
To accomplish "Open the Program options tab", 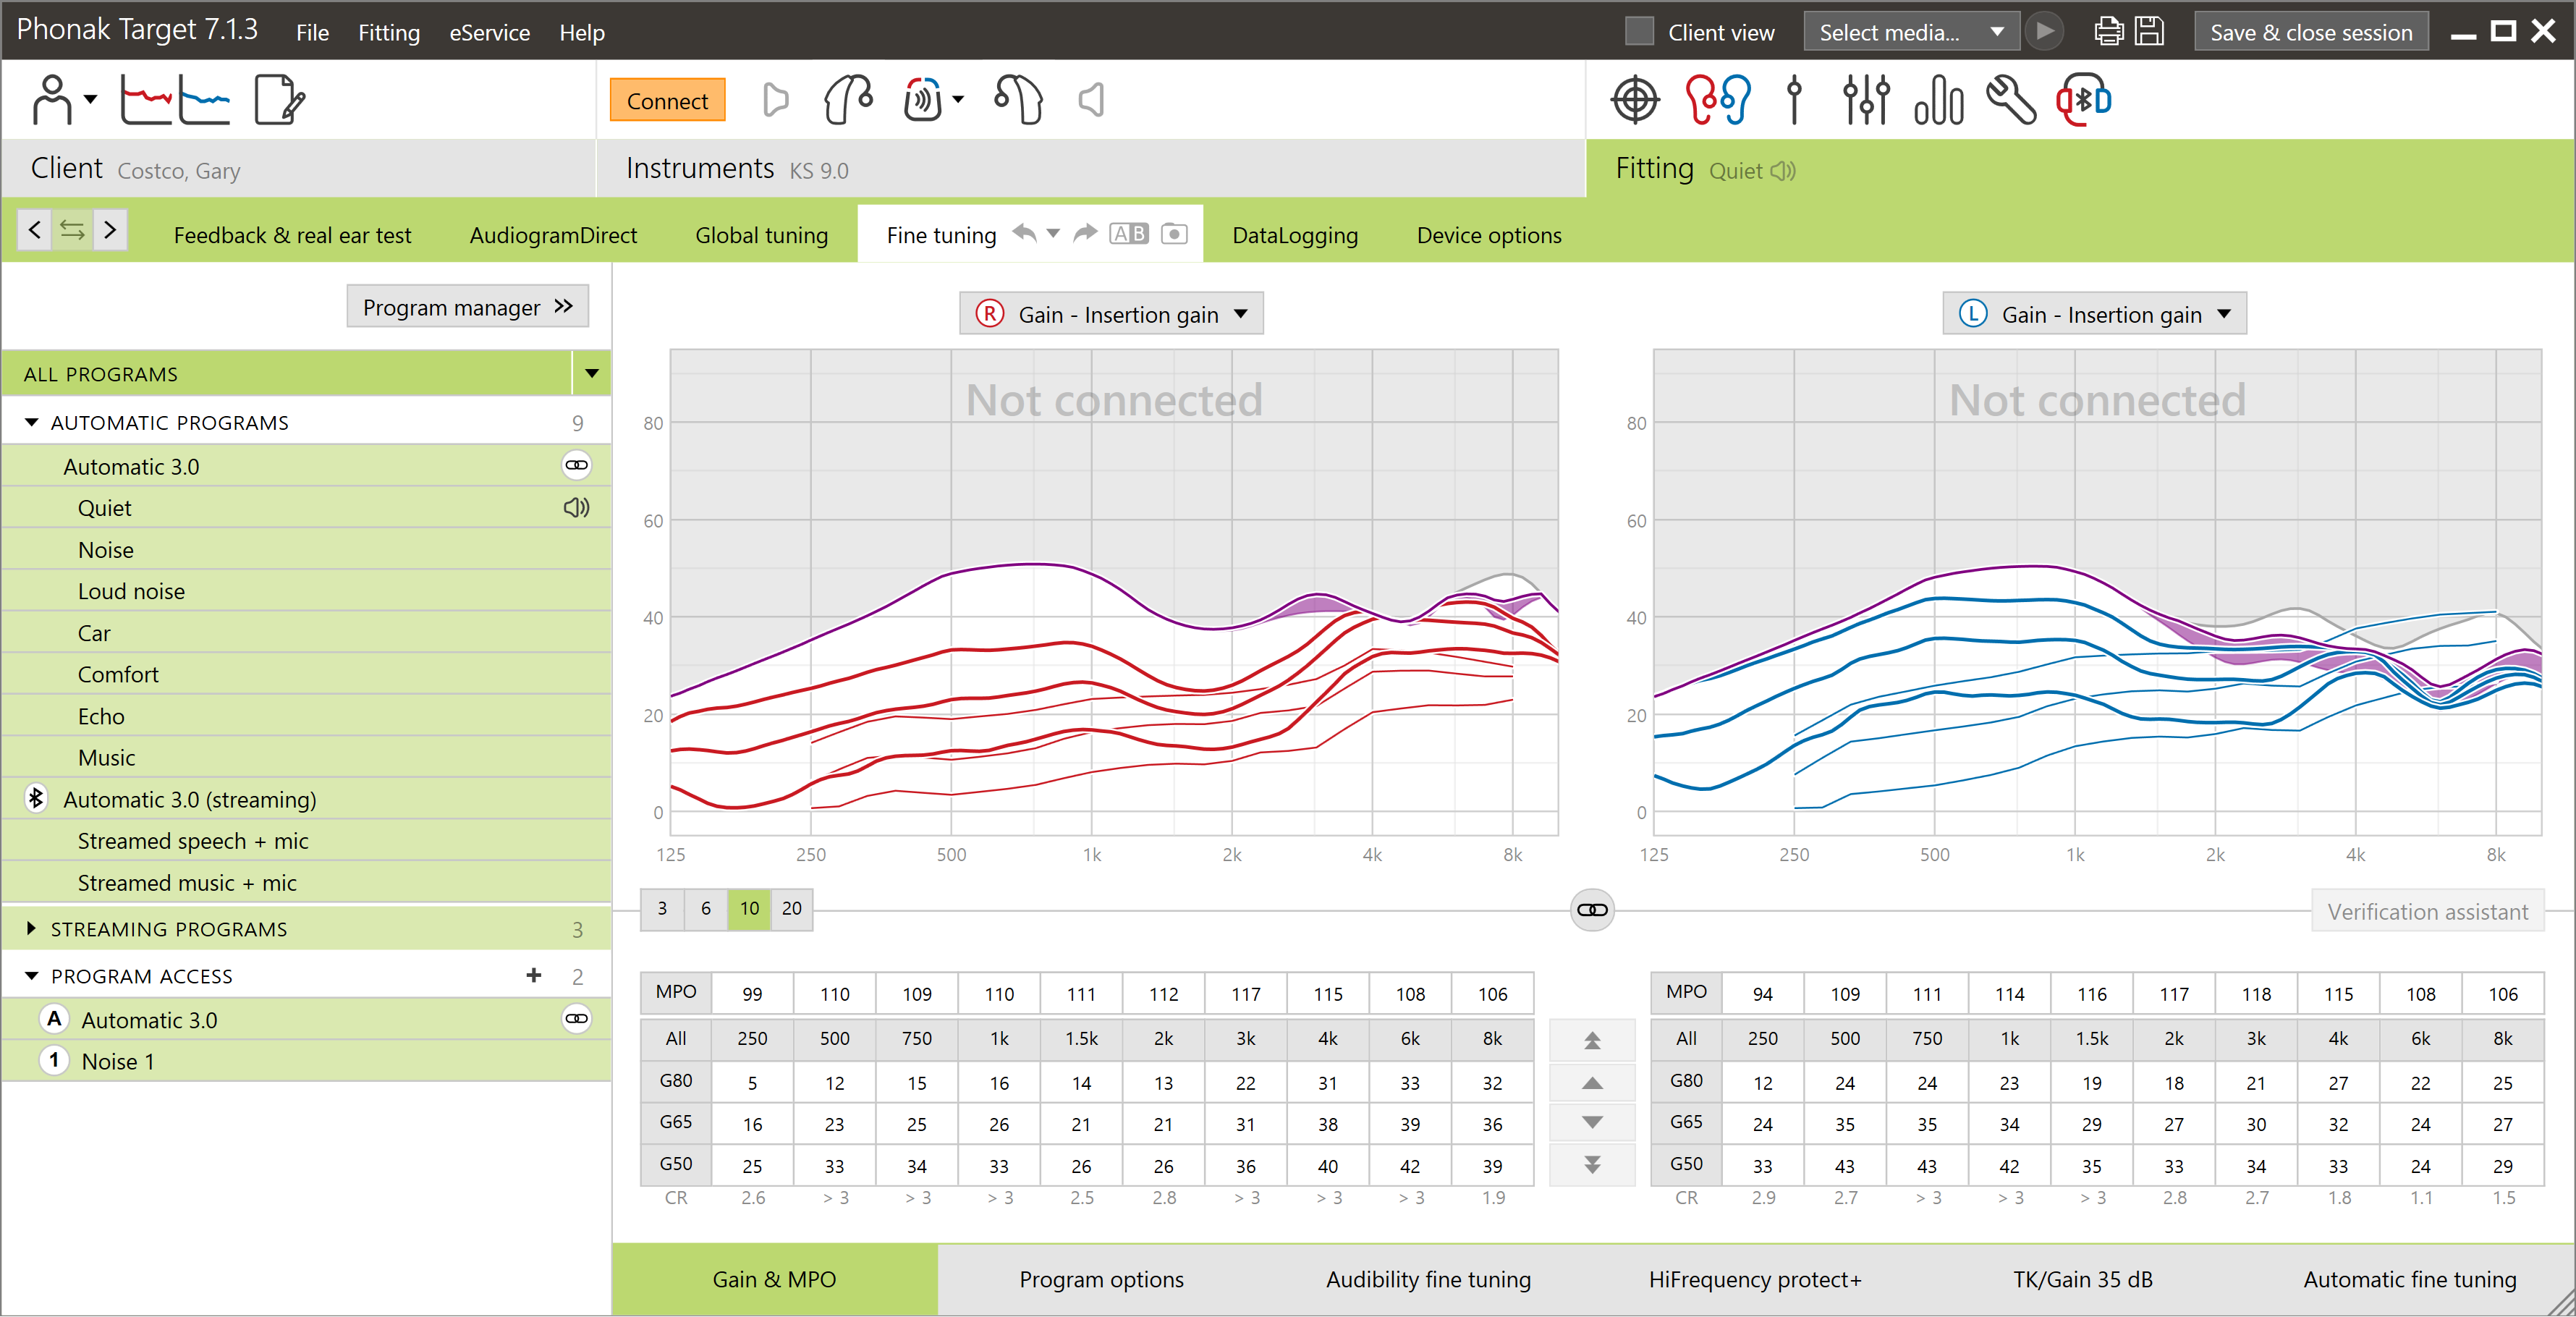I will click(x=1101, y=1279).
